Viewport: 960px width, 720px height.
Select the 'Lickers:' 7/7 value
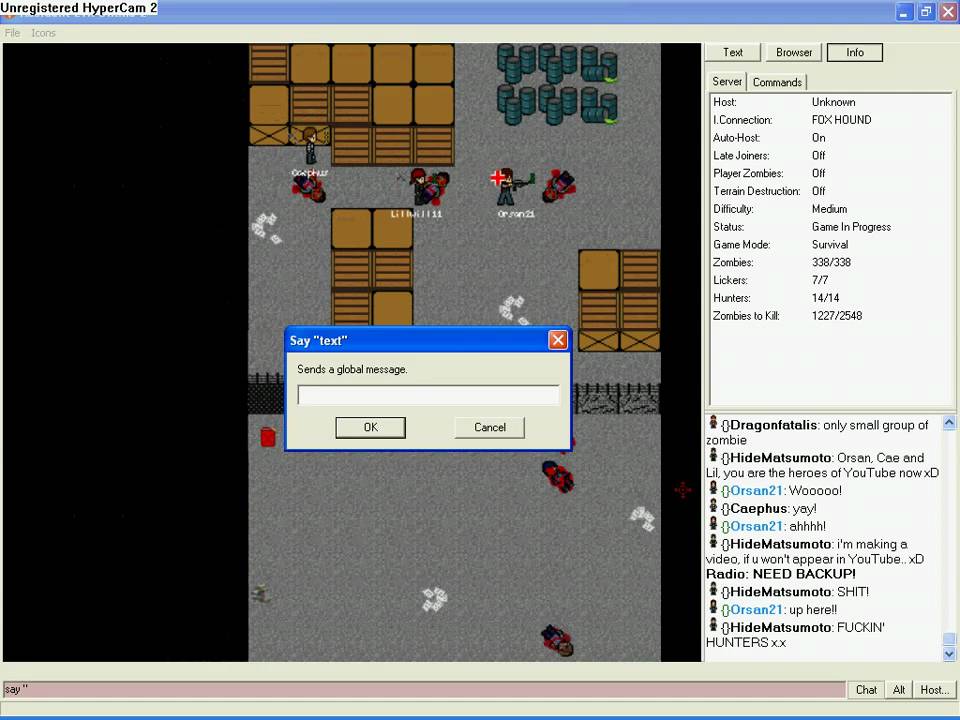tap(820, 280)
